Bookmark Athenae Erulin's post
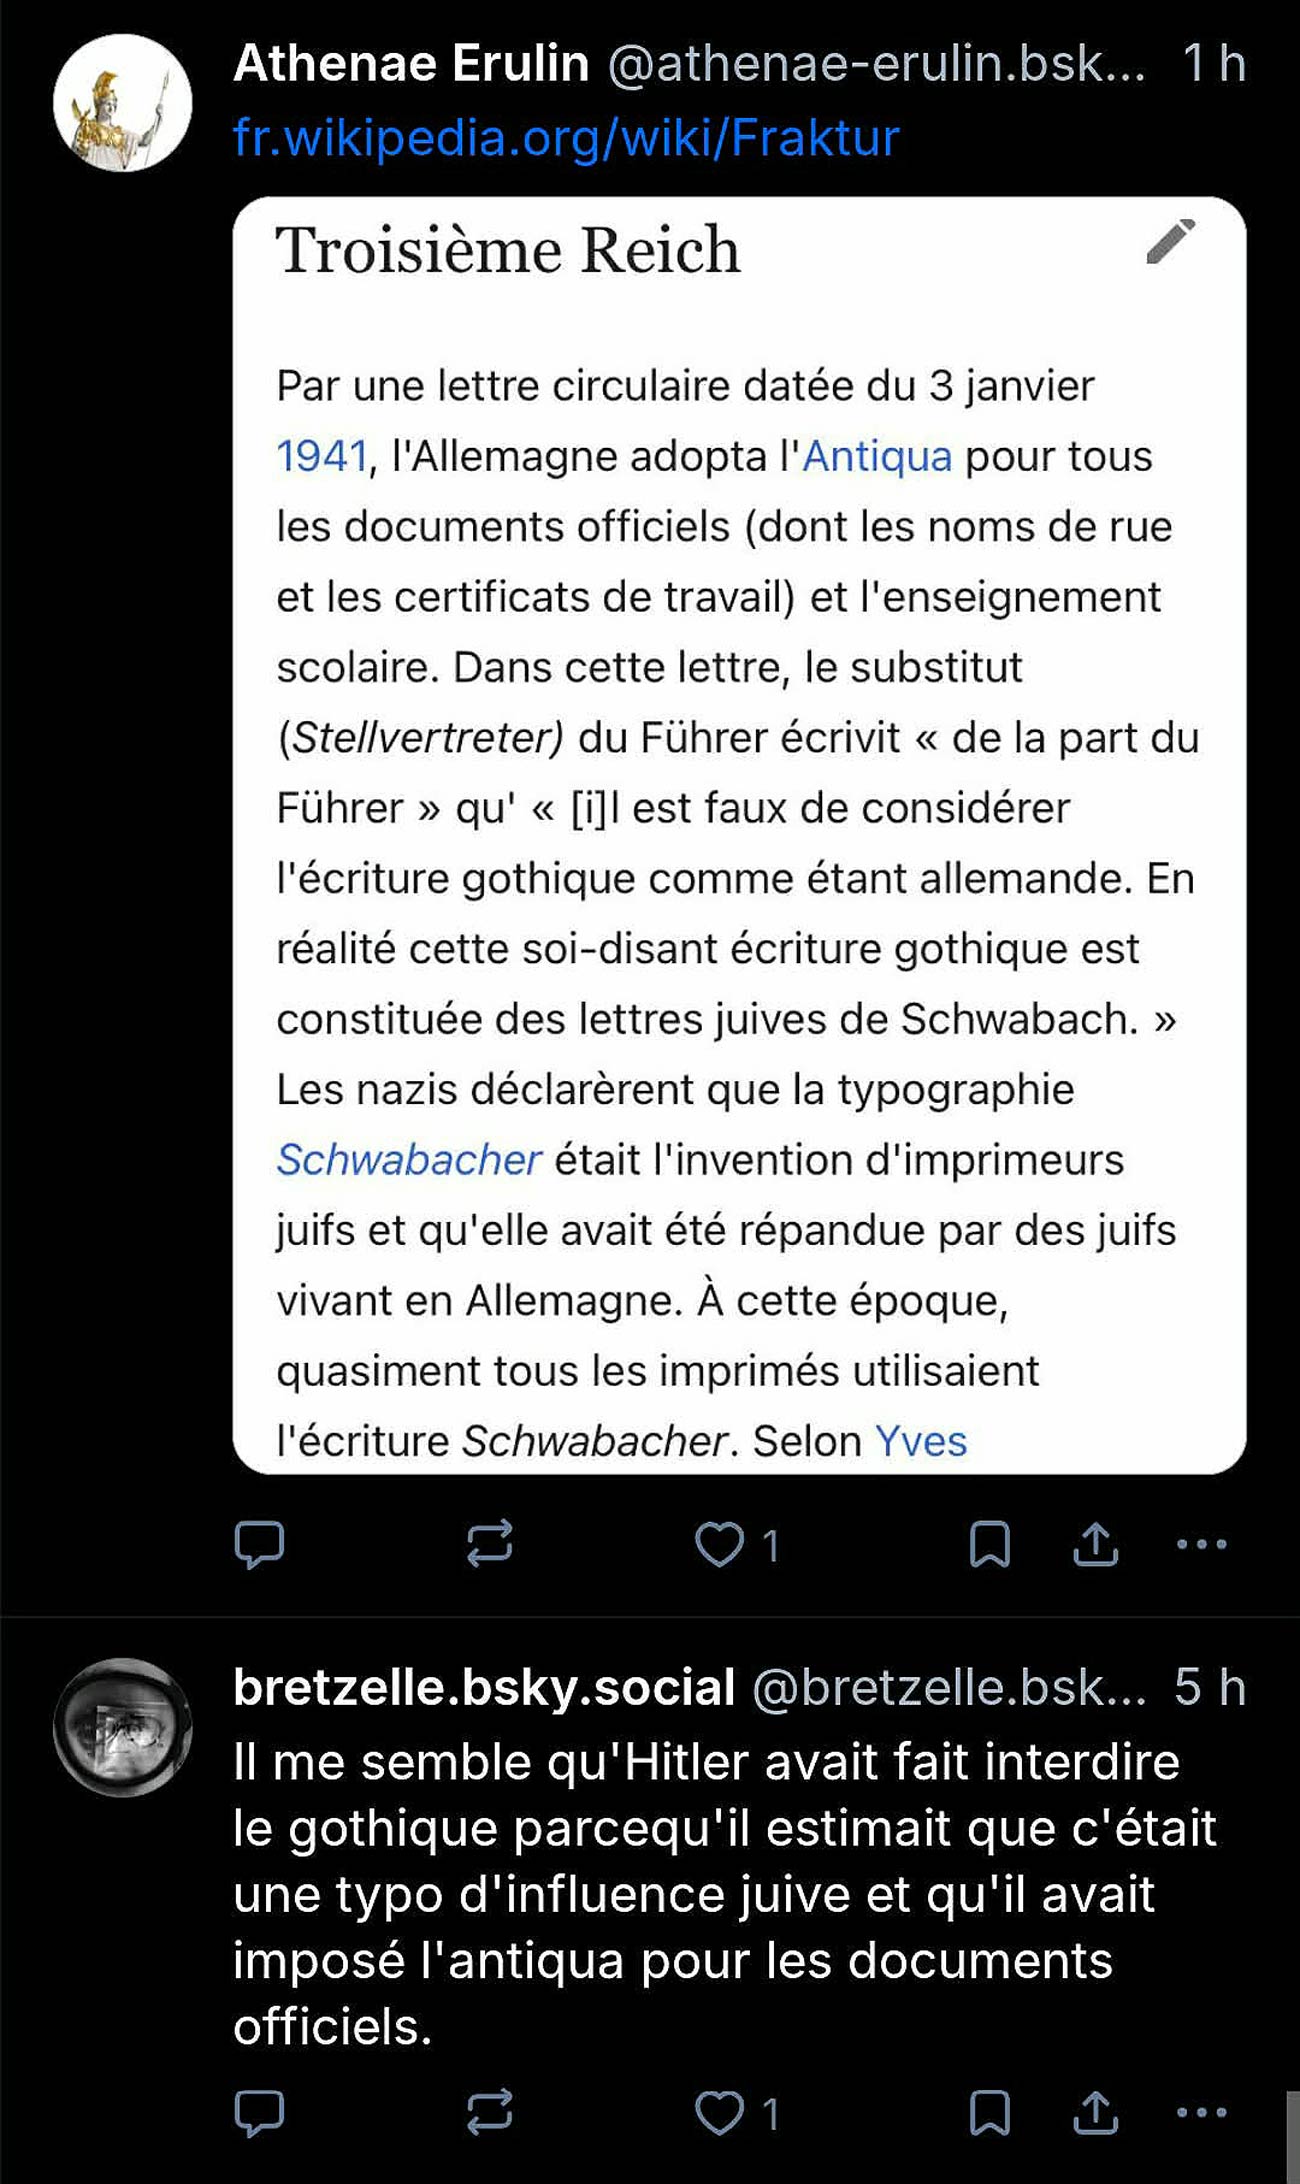 pos(989,1544)
